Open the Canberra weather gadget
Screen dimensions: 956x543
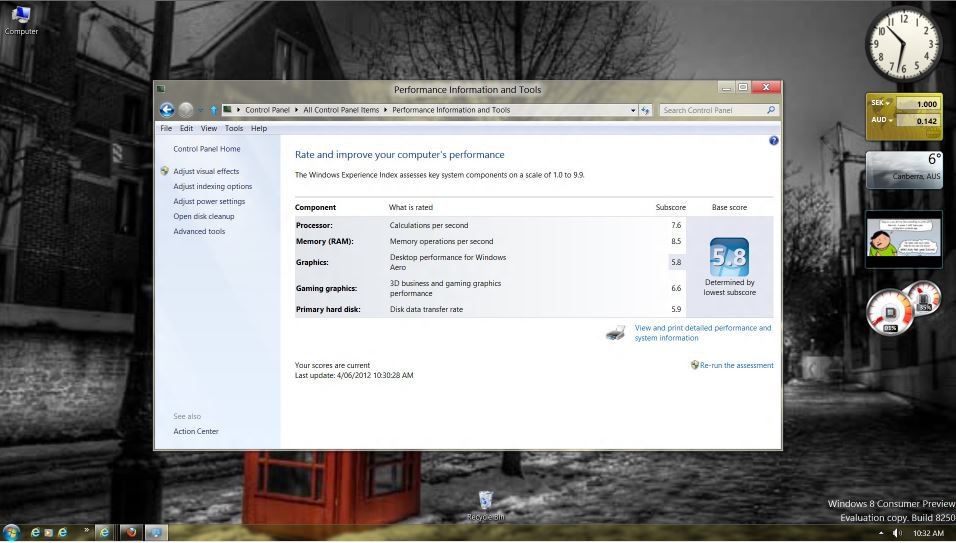[904, 170]
